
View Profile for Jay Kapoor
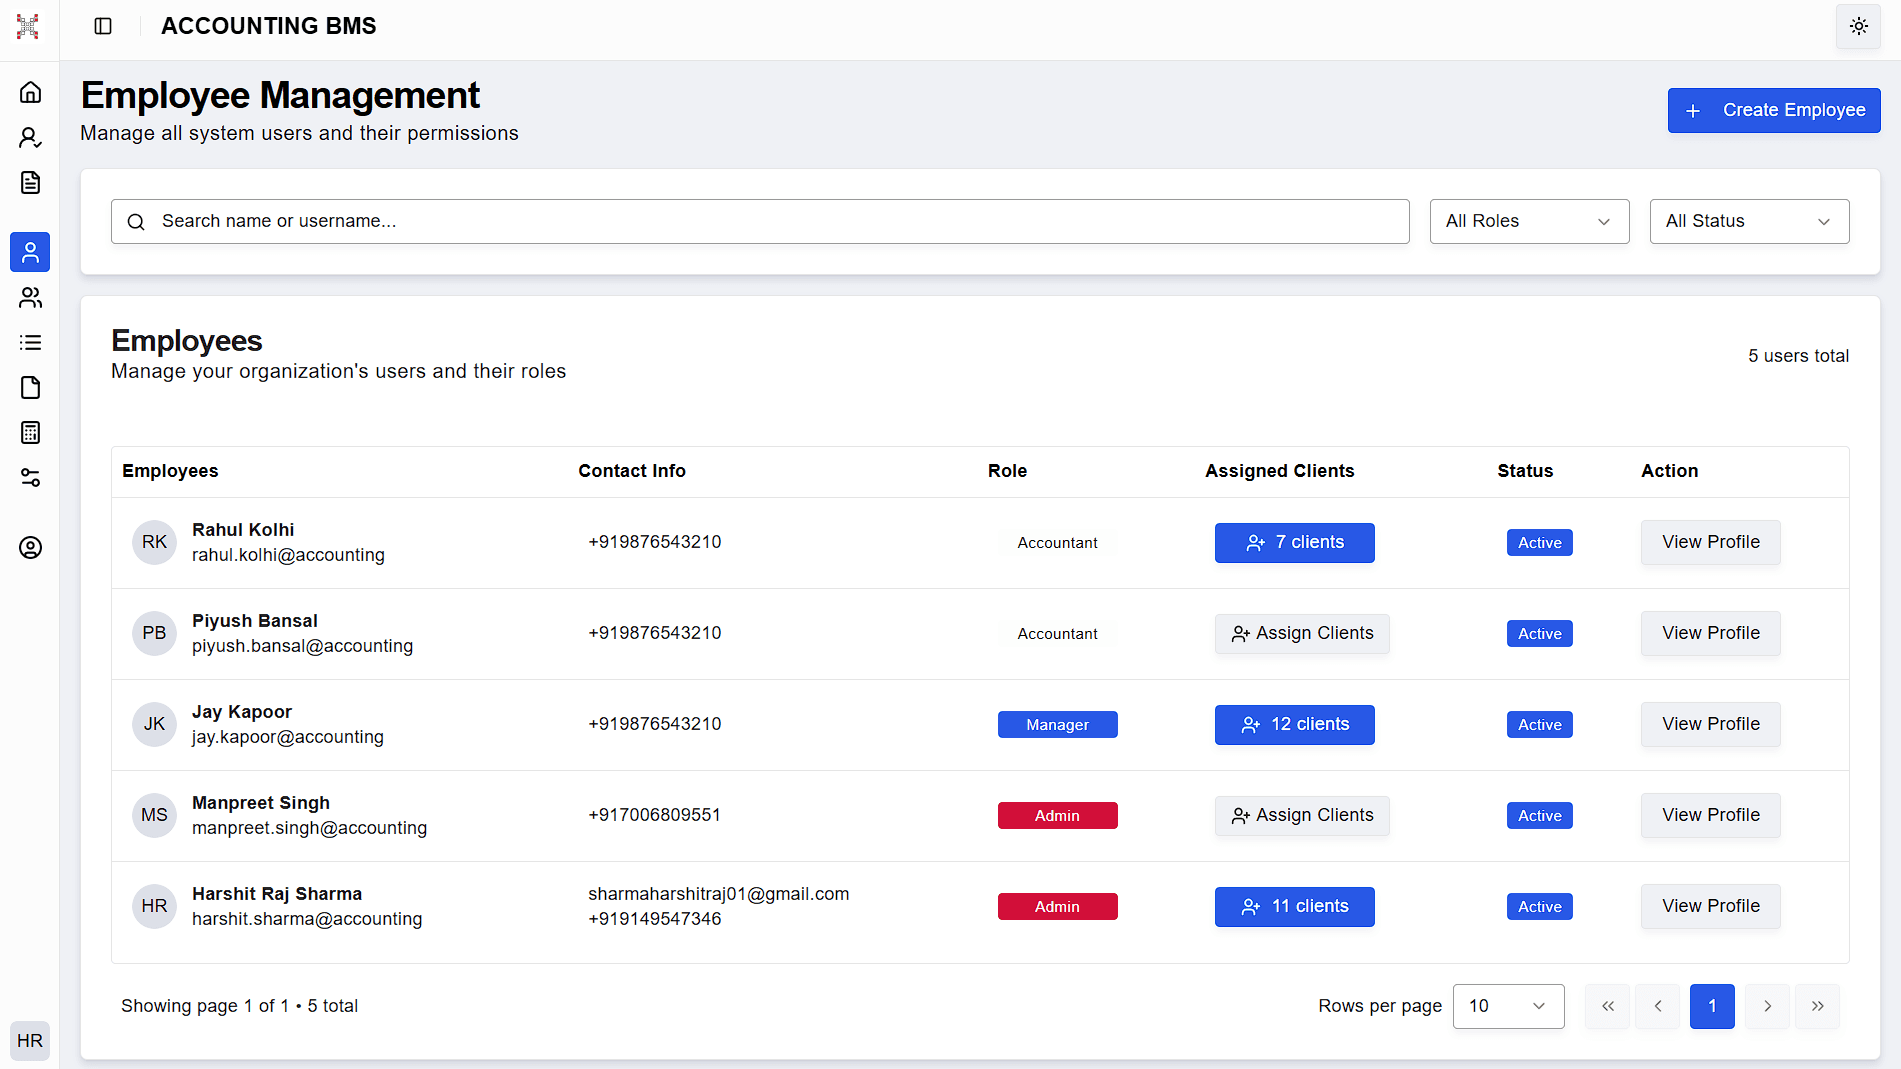pos(1710,724)
